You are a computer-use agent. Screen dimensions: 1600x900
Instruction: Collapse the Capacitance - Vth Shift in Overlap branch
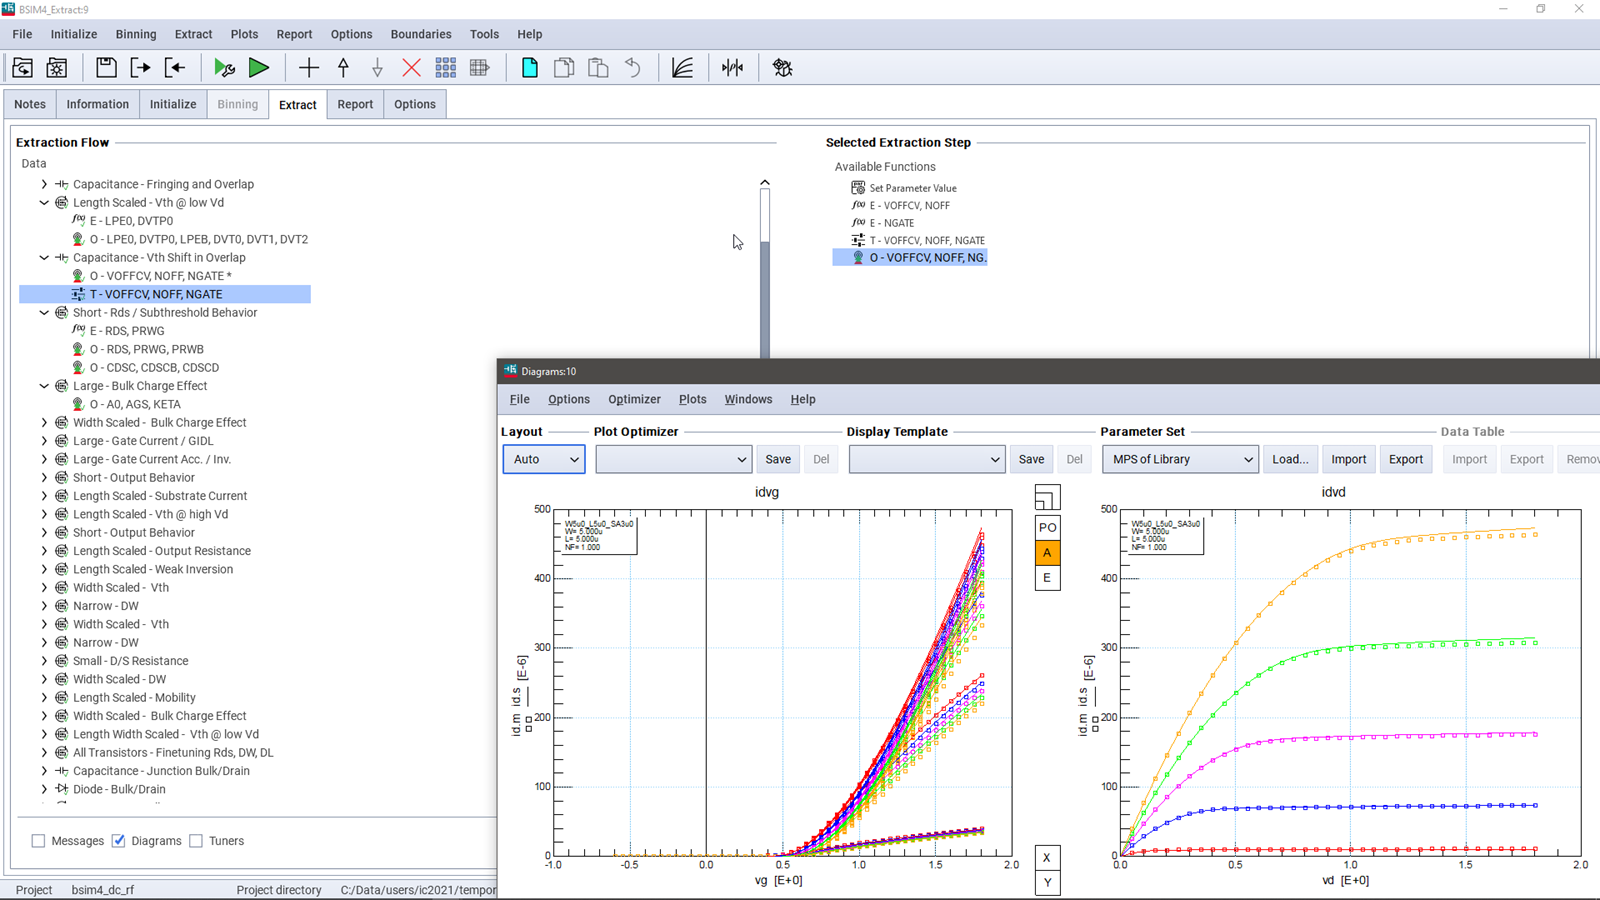click(44, 257)
